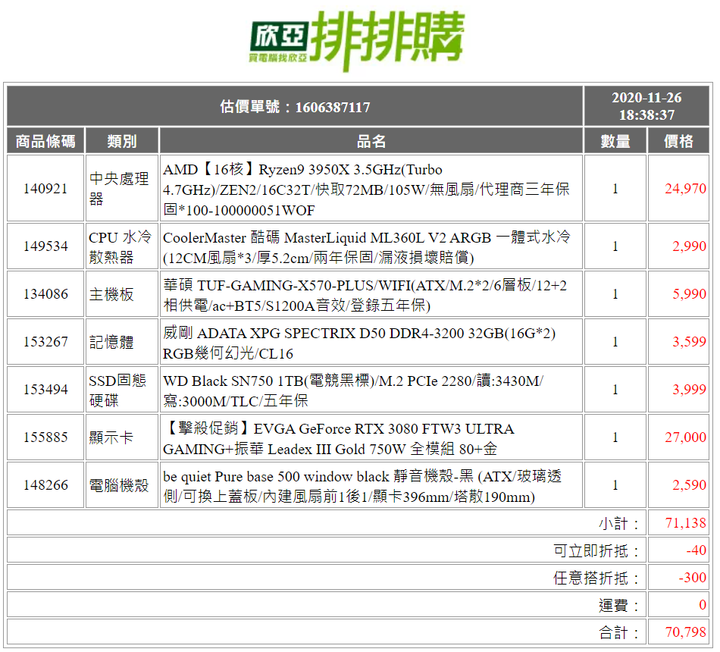This screenshot has height=652, width=720.
Task: Select barcode 134086
Action: click(45, 294)
